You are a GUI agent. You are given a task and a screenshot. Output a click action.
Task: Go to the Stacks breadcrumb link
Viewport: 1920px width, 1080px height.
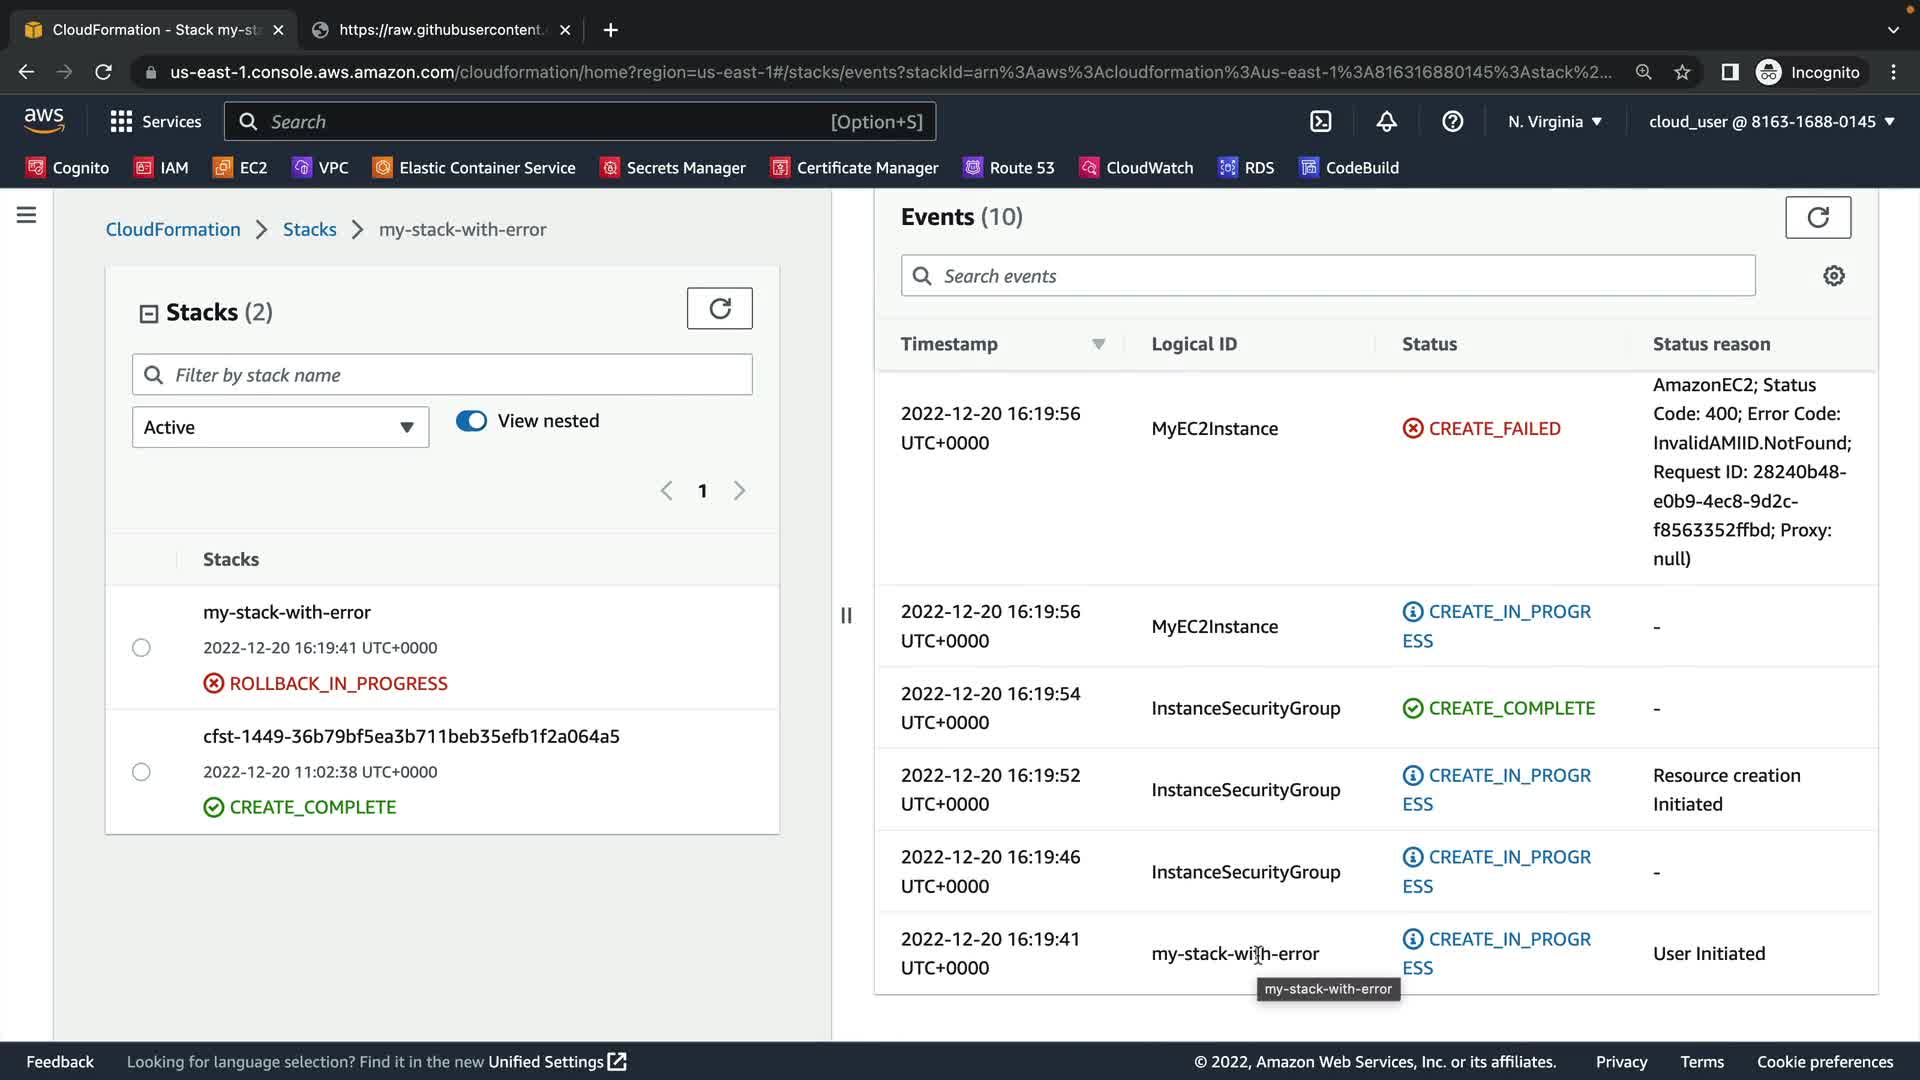tap(309, 229)
